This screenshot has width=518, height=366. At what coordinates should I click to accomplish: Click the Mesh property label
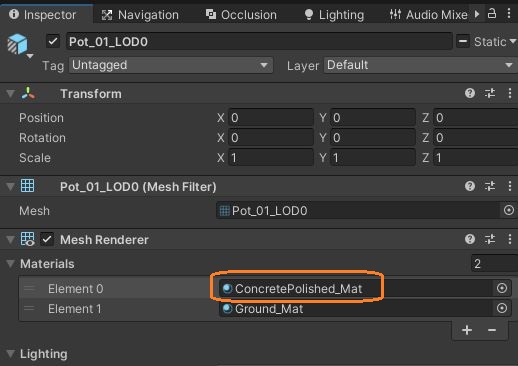point(34,211)
